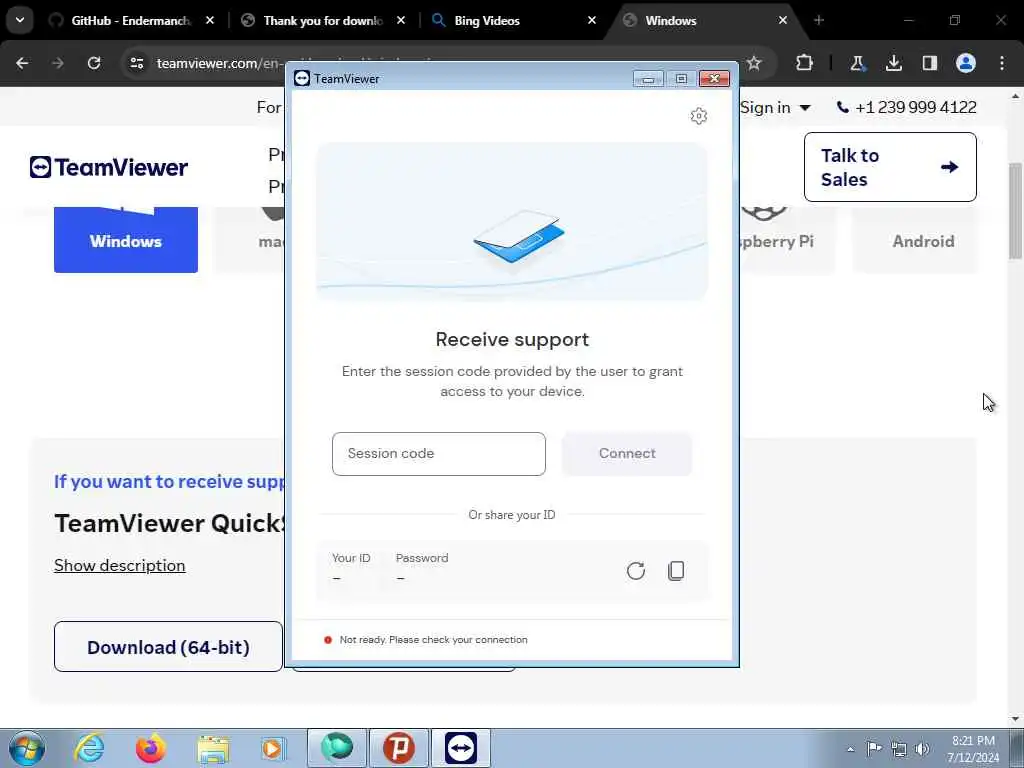Refresh the TeamViewer ID and password
1024x768 pixels.
635,571
